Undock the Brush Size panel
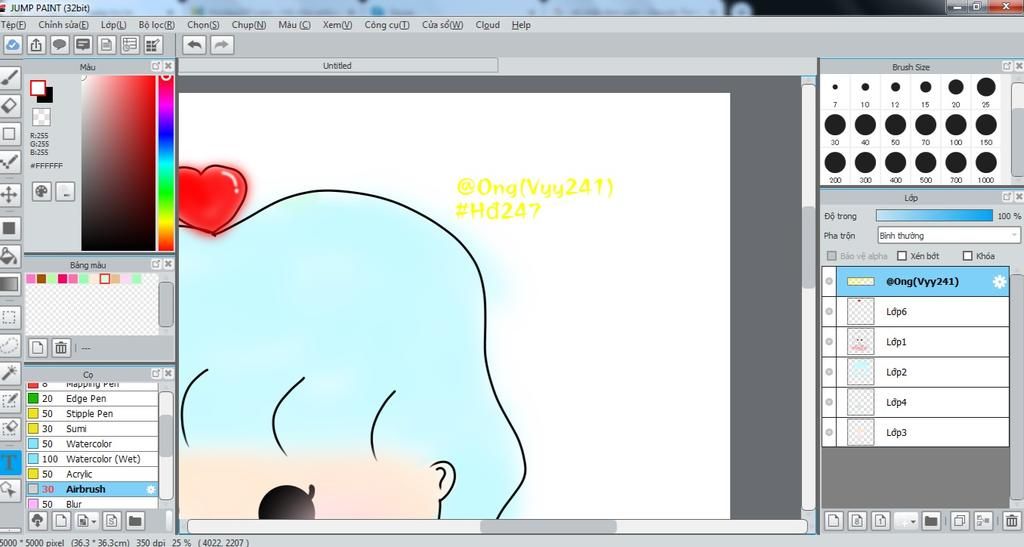1024x547 pixels. tap(1007, 66)
